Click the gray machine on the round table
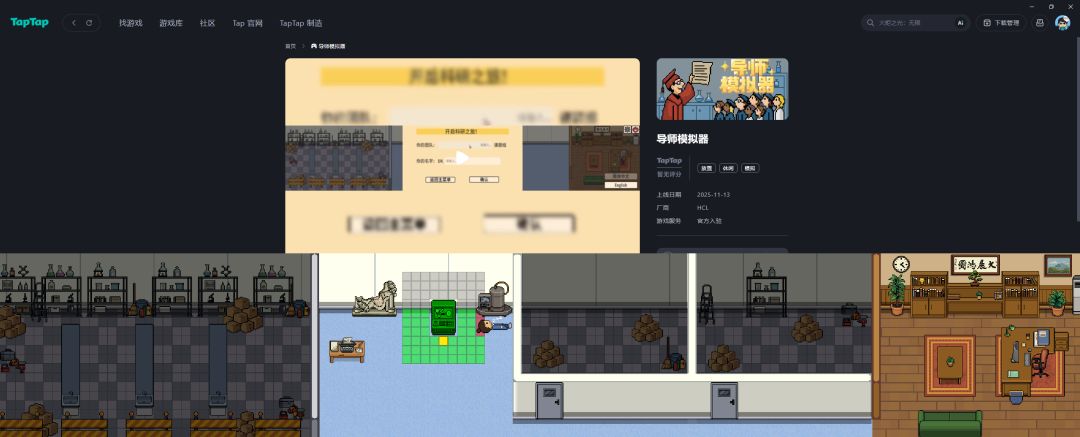1080x437 pixels. [x=497, y=297]
